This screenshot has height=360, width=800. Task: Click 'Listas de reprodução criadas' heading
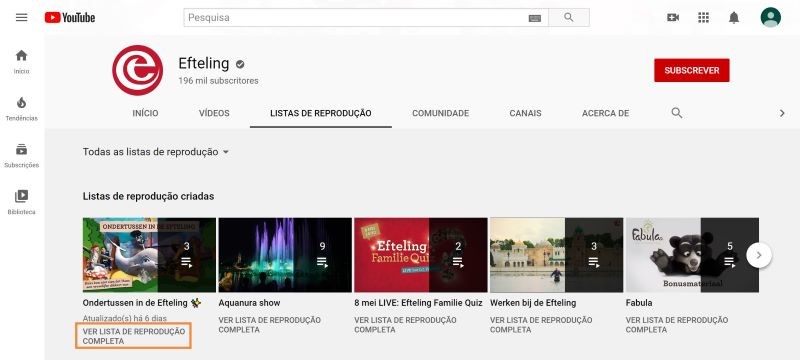click(x=148, y=196)
